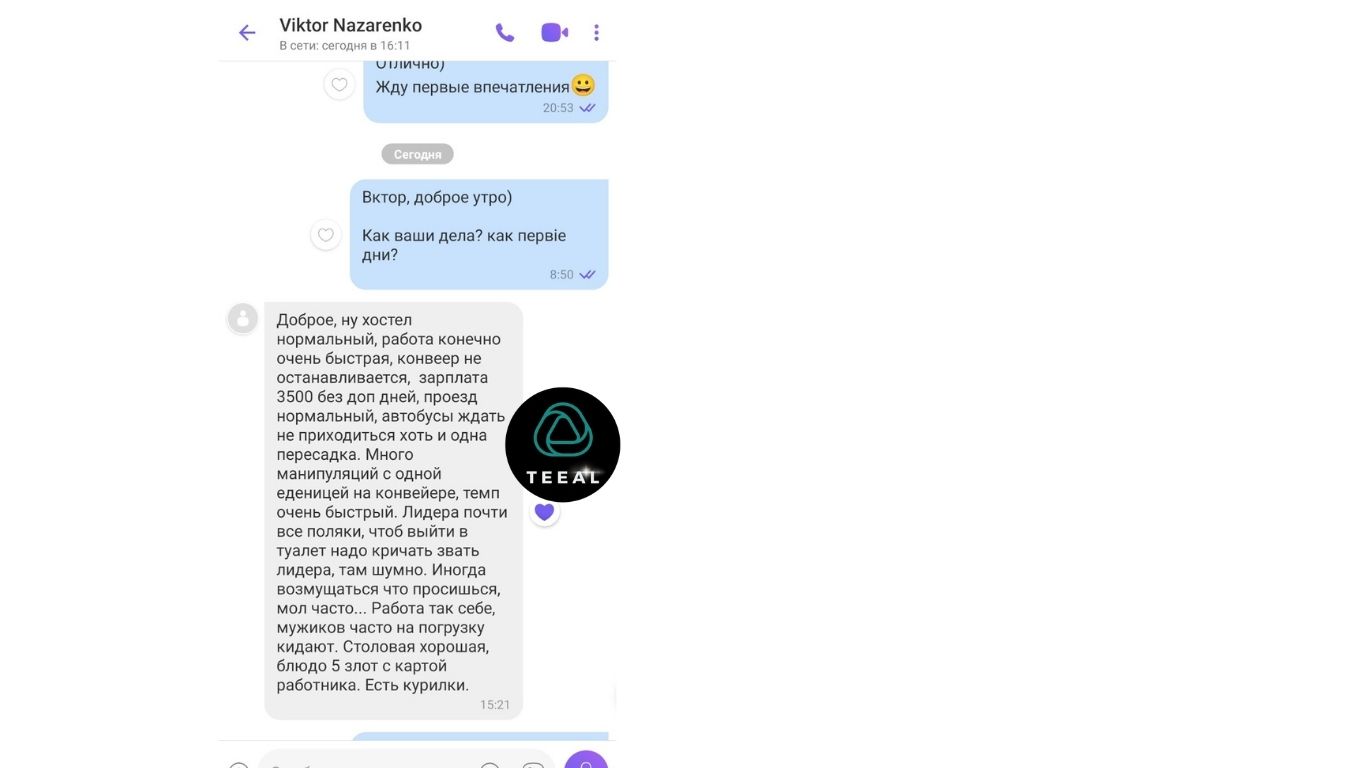Click the 20:53 read receipt checkmarks

click(588, 108)
